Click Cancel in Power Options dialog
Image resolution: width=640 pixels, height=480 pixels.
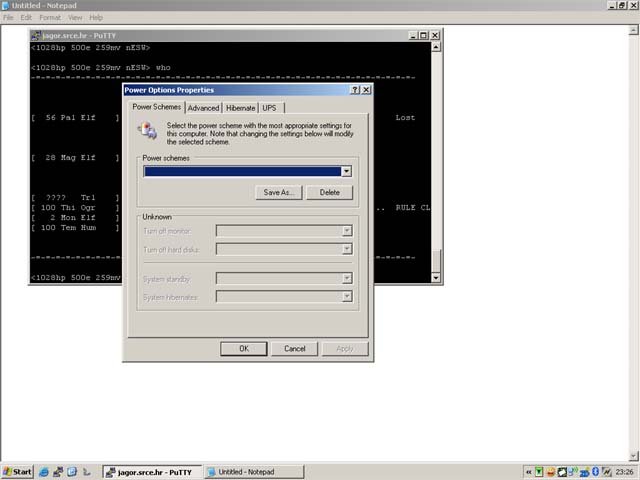(x=295, y=349)
